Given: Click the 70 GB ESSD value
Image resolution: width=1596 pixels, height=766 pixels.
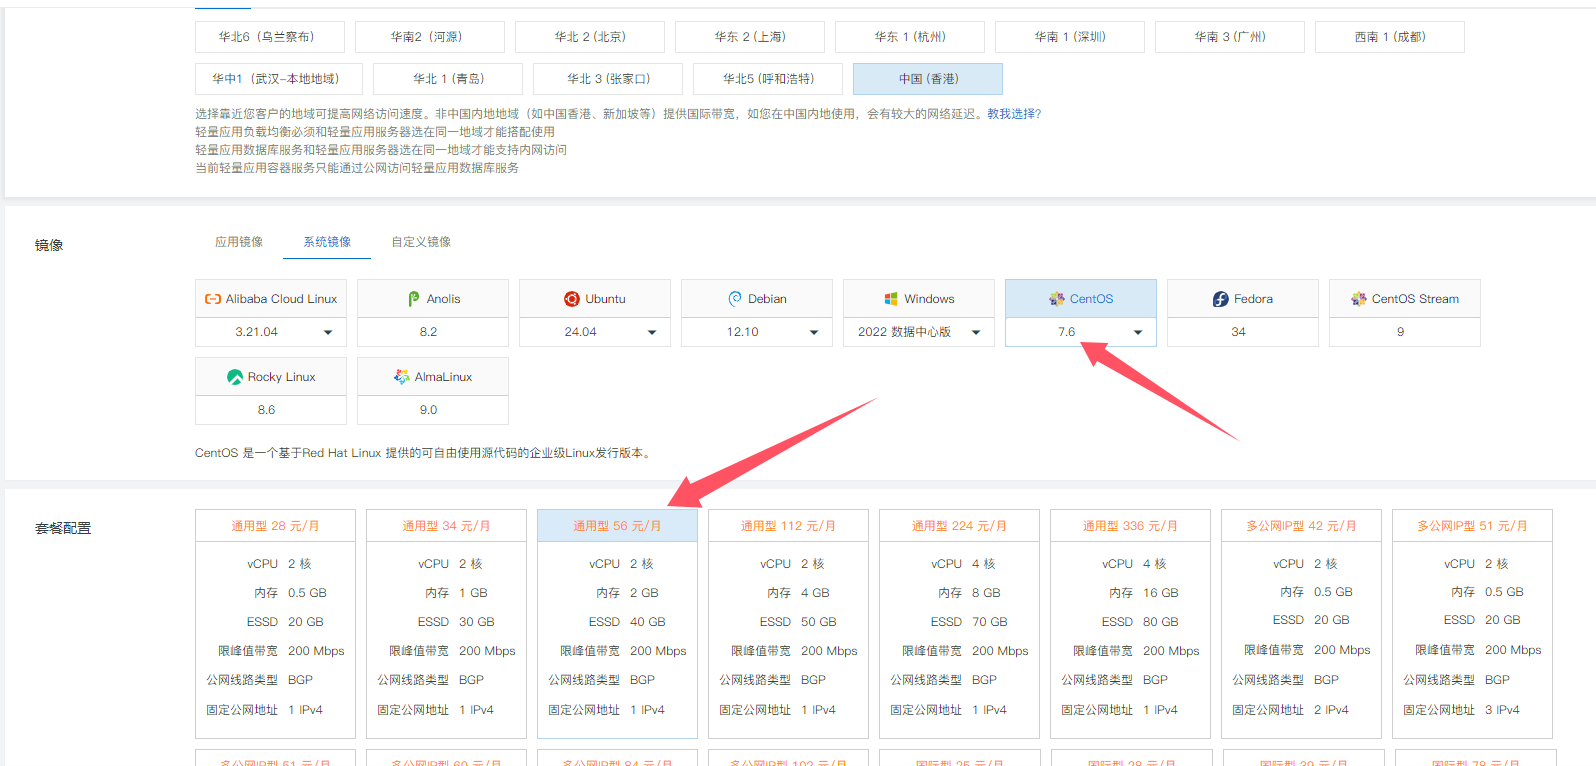Looking at the screenshot, I should [x=990, y=622].
